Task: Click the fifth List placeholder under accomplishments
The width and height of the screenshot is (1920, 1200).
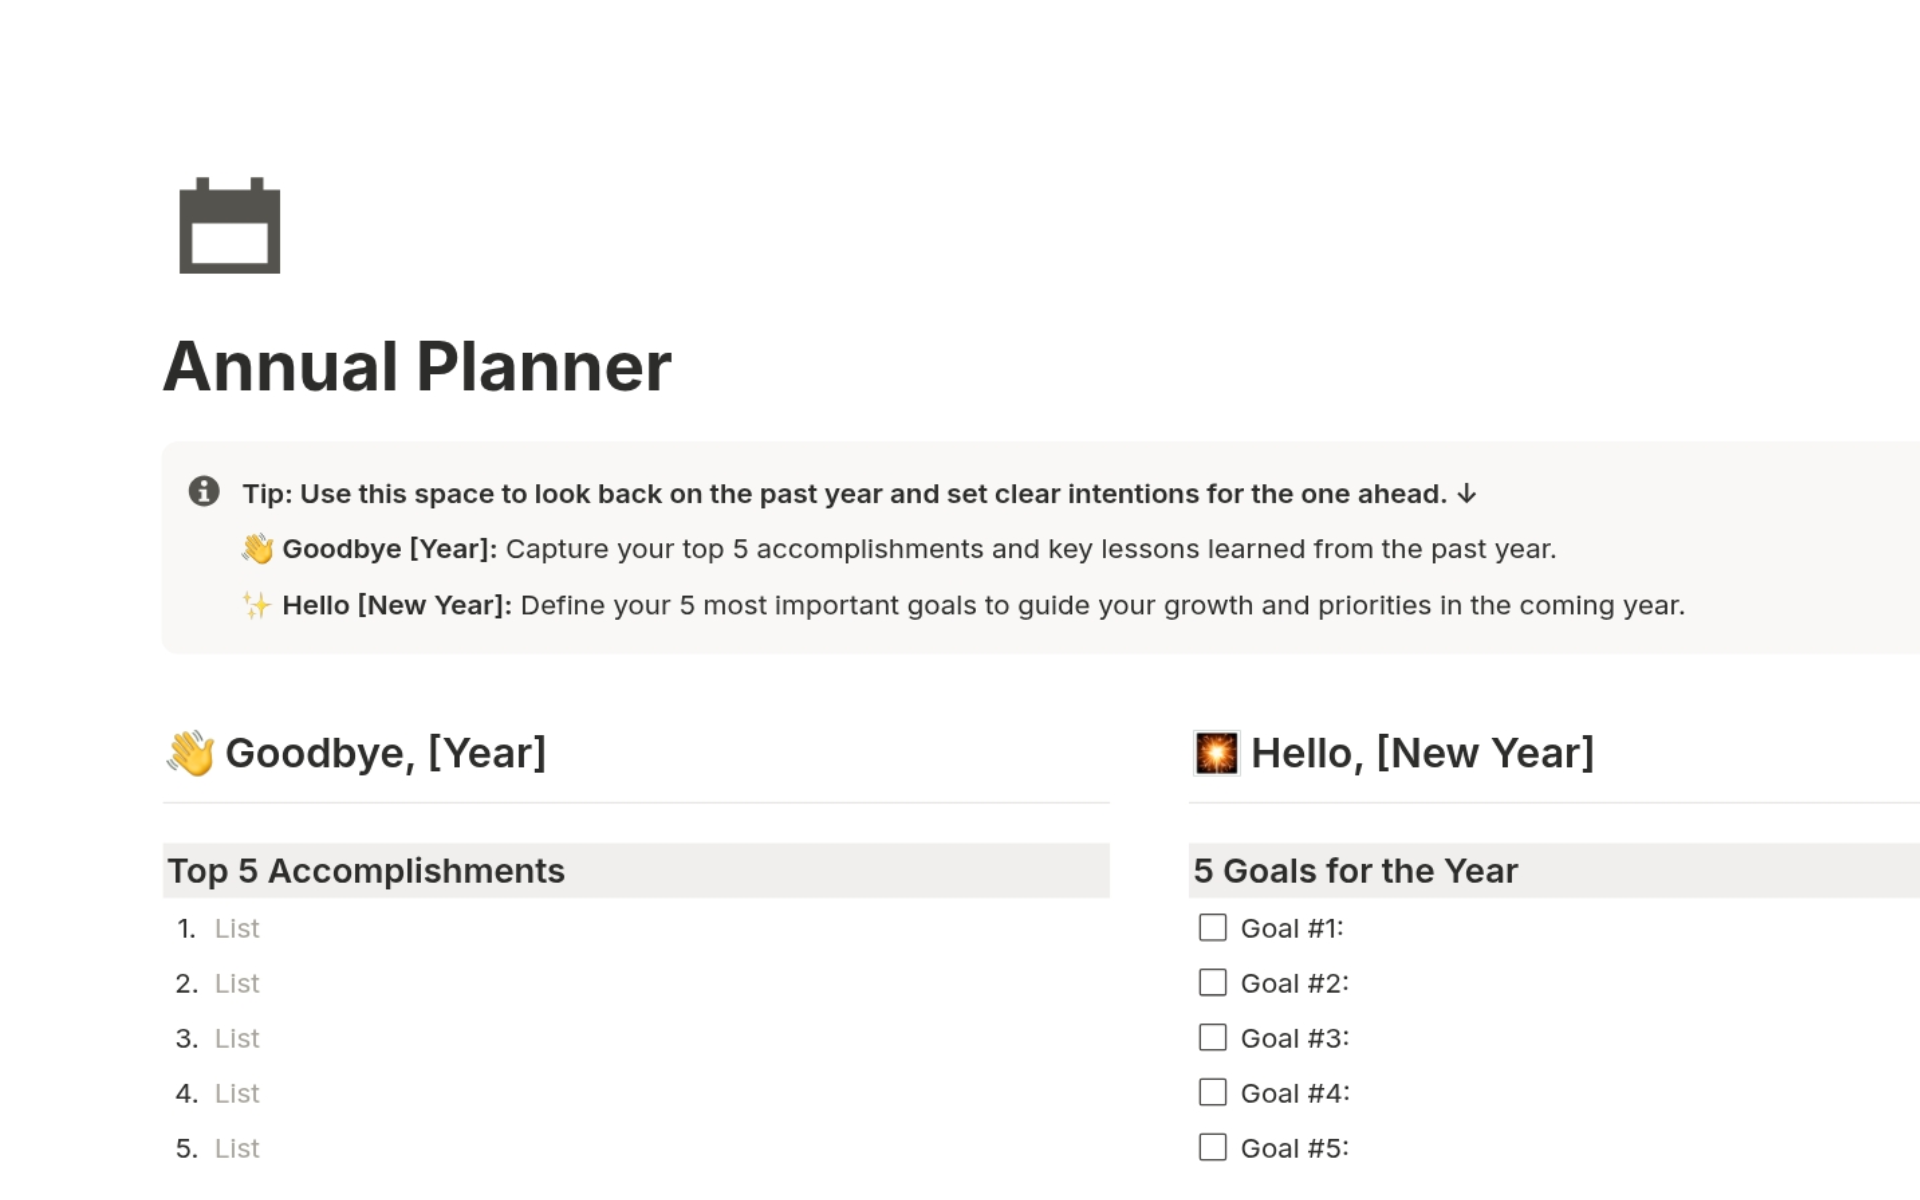Action: (x=237, y=1147)
